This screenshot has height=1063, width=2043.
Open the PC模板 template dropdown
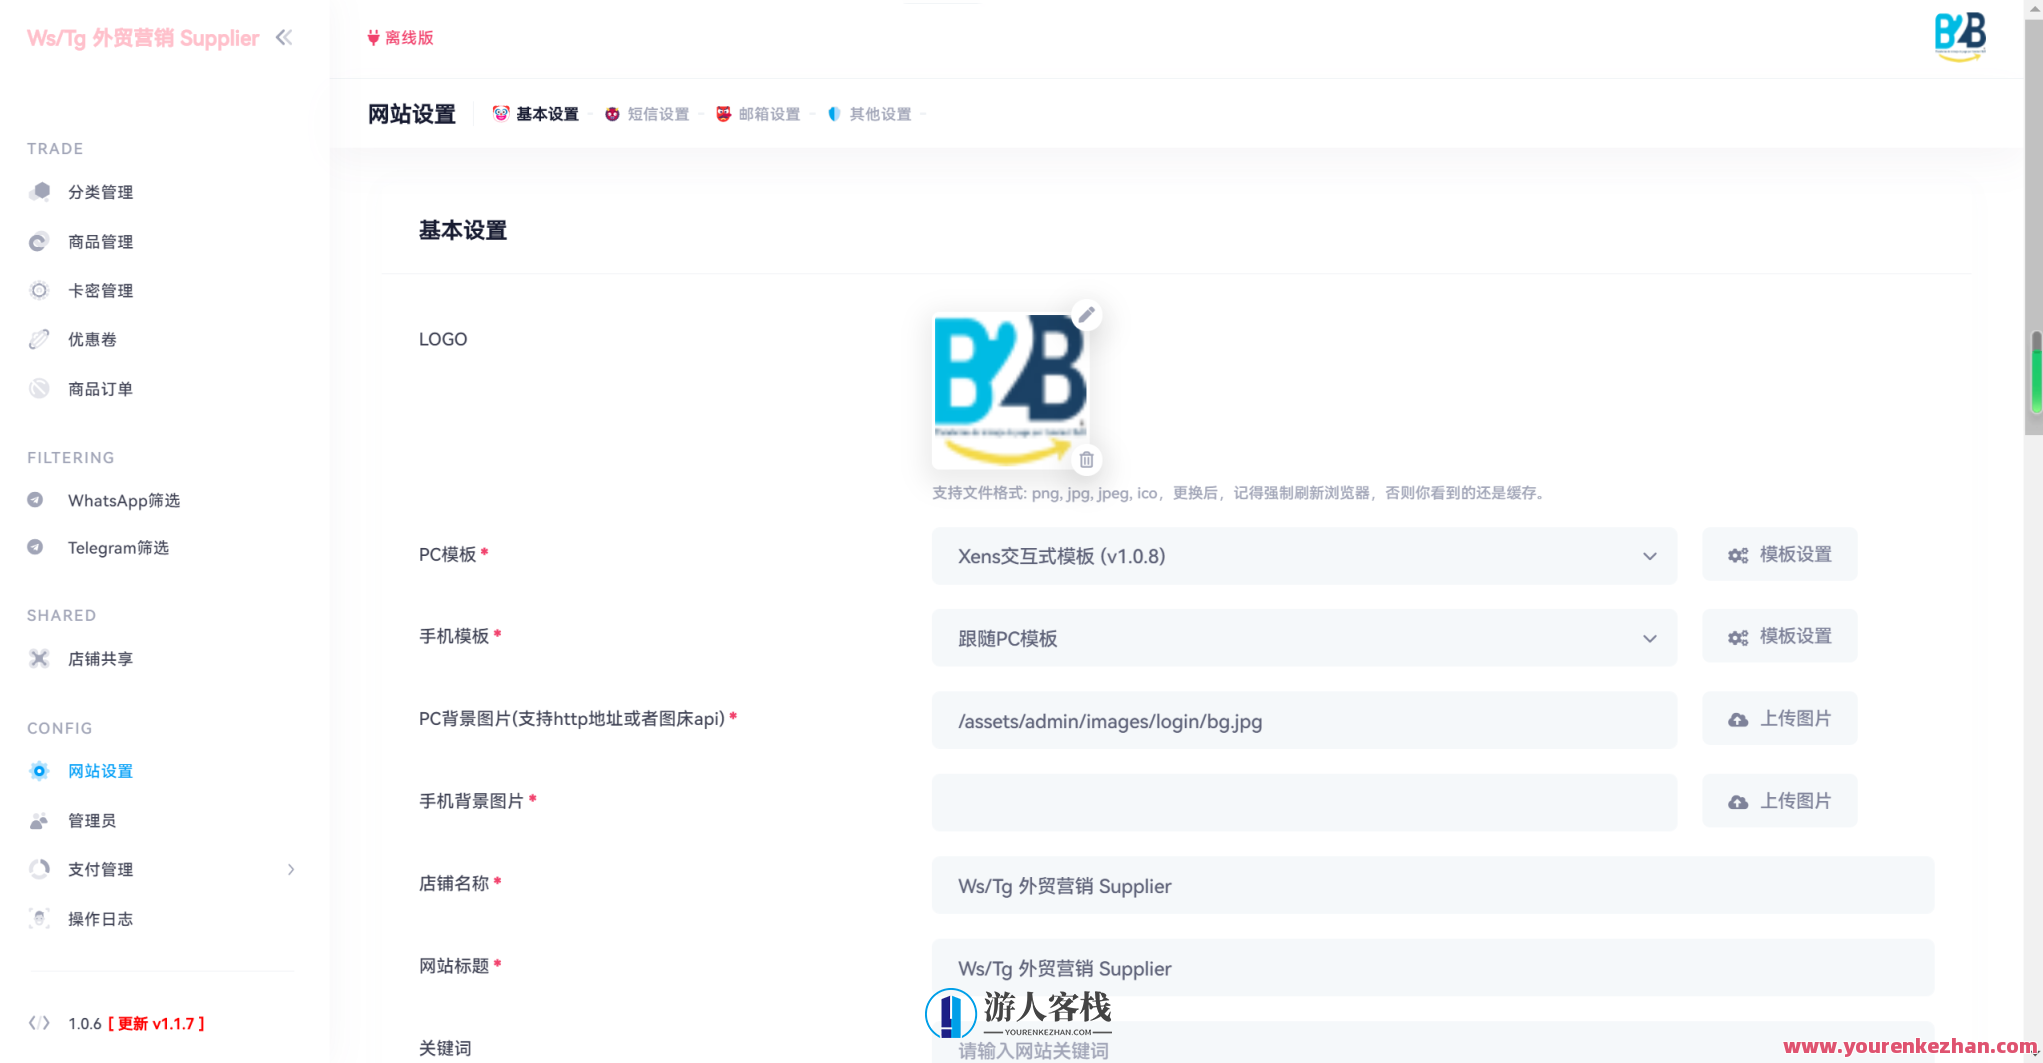[x=1303, y=556]
